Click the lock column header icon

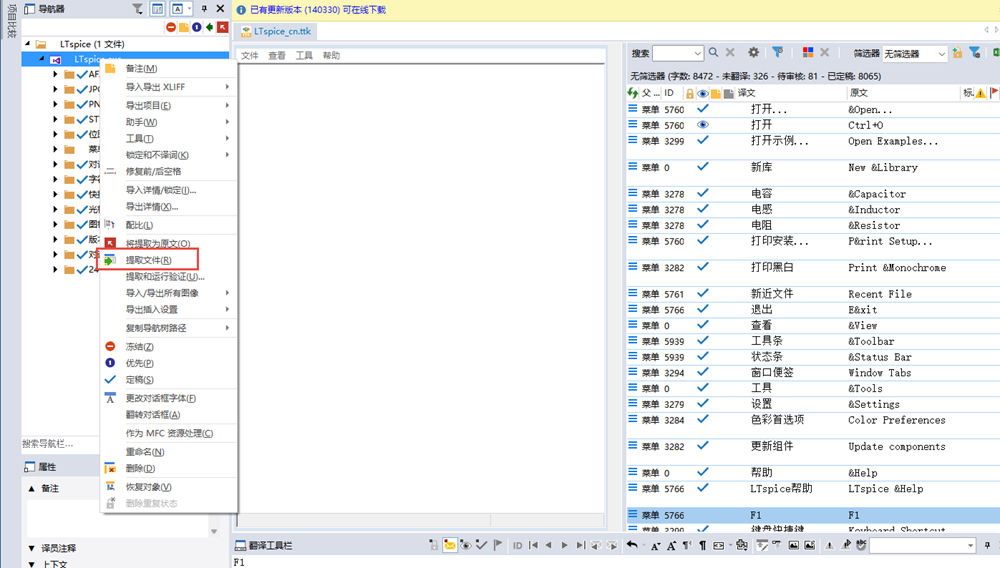pyautogui.click(x=689, y=94)
